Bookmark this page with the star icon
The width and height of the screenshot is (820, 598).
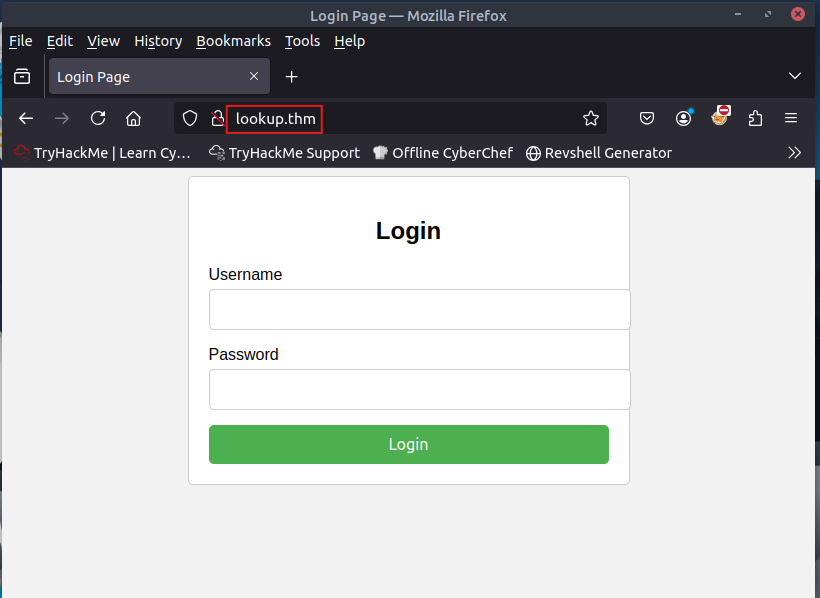point(590,119)
